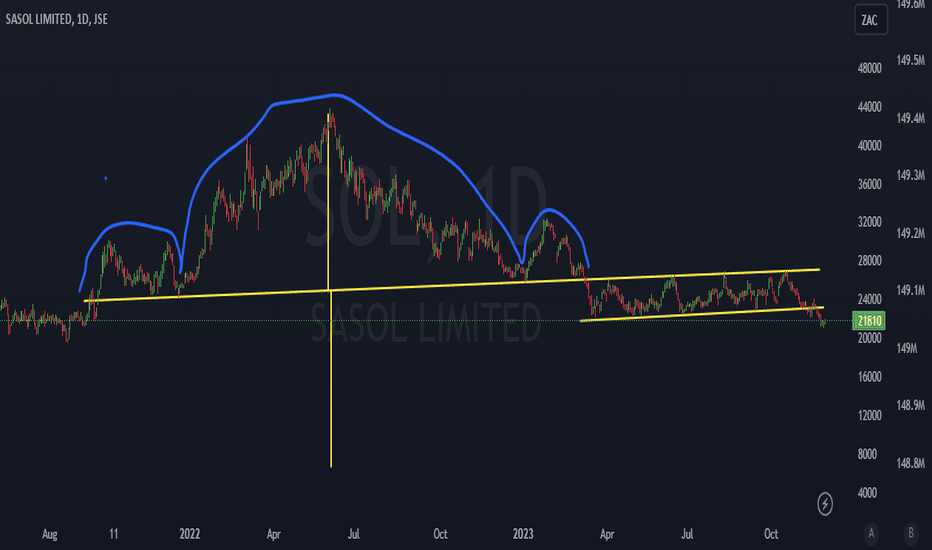Click the 148.9M volume axis label
The width and height of the screenshot is (932, 550).
coord(911,406)
